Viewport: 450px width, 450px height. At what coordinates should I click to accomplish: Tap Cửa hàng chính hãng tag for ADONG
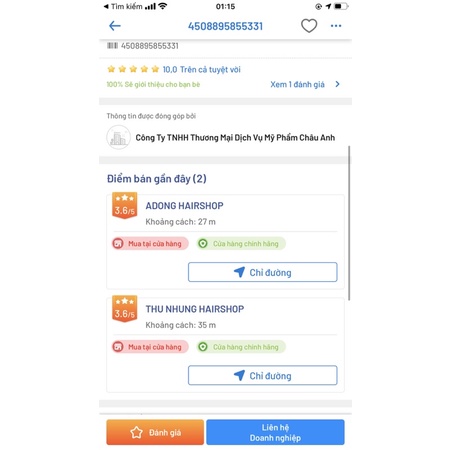pos(241,244)
